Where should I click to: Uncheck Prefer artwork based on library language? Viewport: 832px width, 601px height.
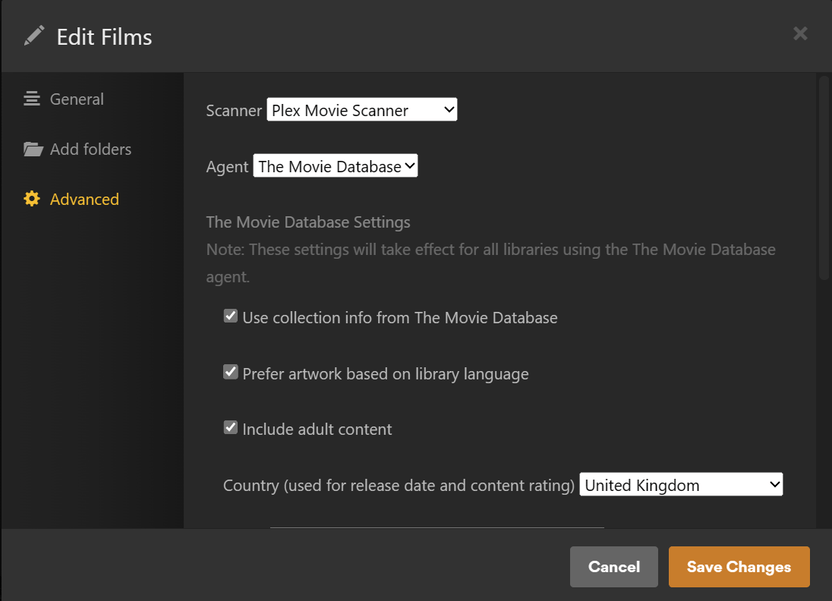(x=230, y=372)
